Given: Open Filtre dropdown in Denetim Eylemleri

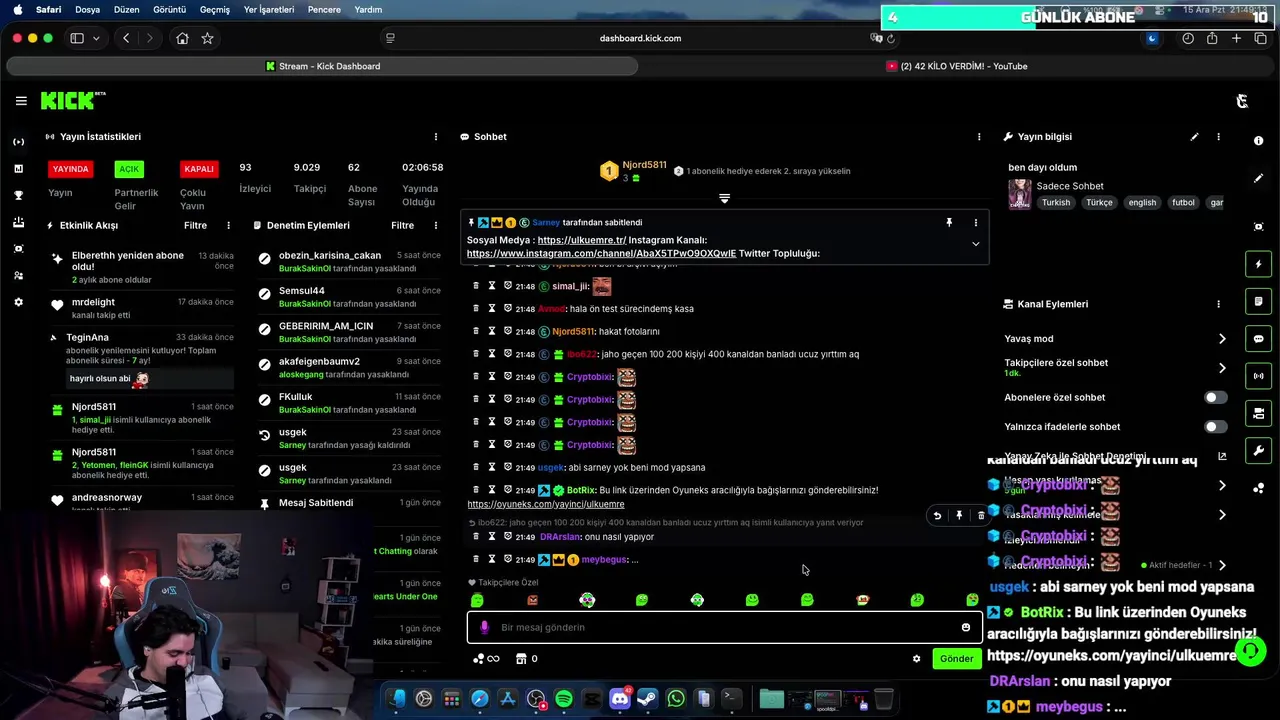Looking at the screenshot, I should [x=402, y=226].
